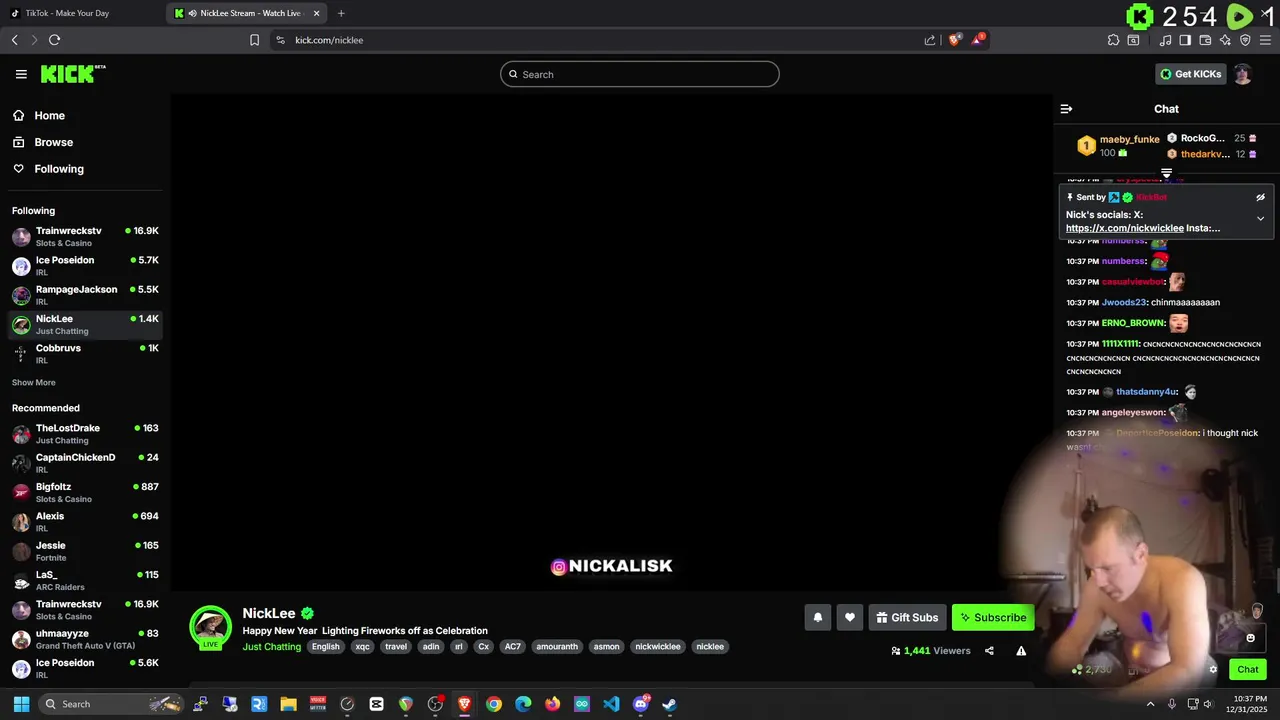Open a new browser tab
Viewport: 1280px width, 720px height.
[x=341, y=13]
